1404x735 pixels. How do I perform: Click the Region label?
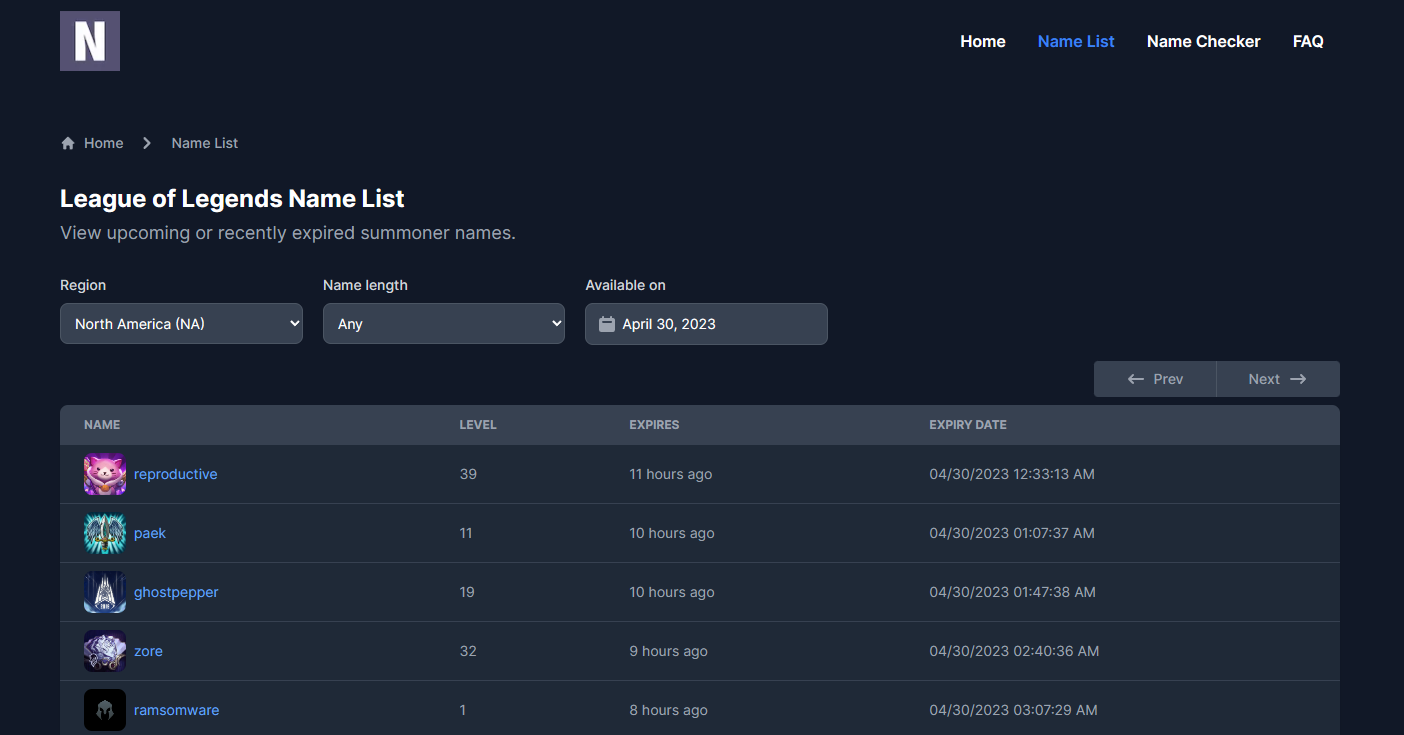(83, 285)
